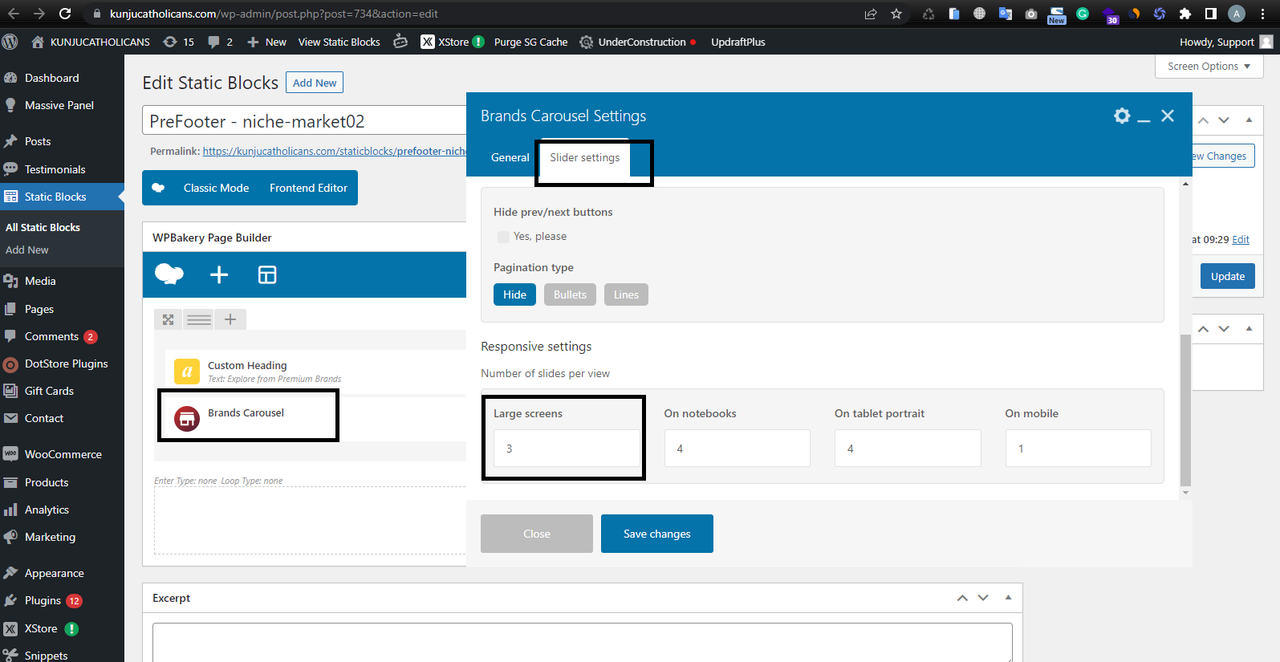The width and height of the screenshot is (1280, 662).
Task: Open the Screen Options dropdown
Action: tap(1209, 66)
